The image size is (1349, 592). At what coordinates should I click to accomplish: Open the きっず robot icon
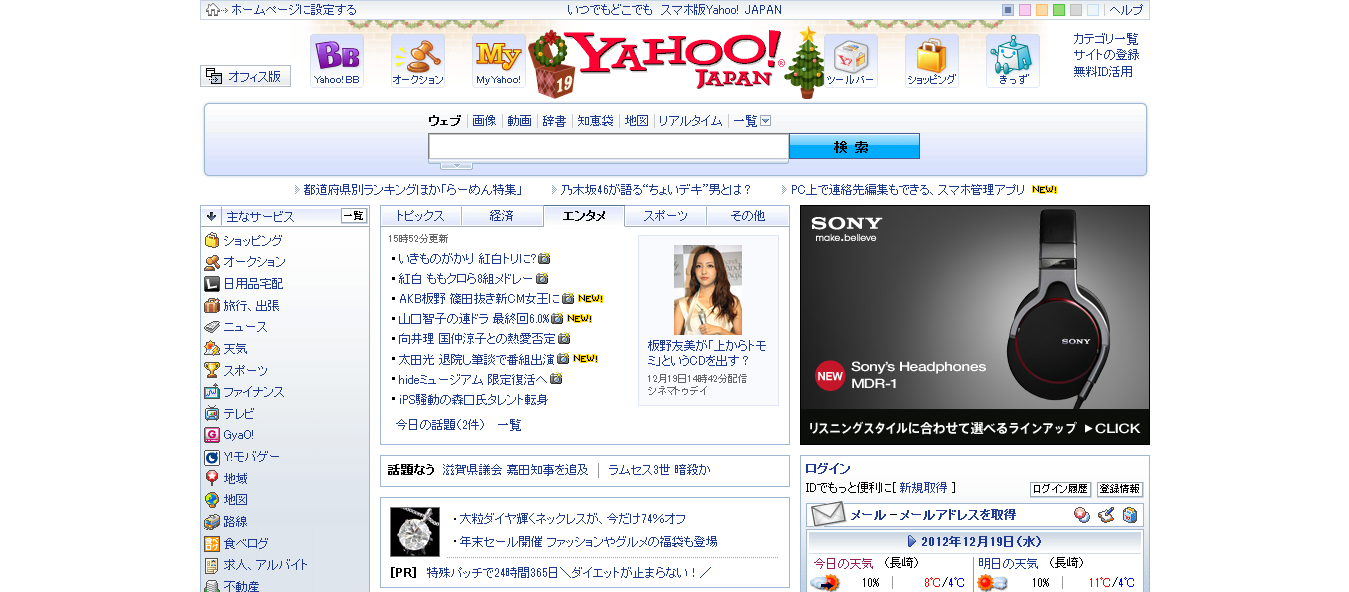[x=1013, y=61]
